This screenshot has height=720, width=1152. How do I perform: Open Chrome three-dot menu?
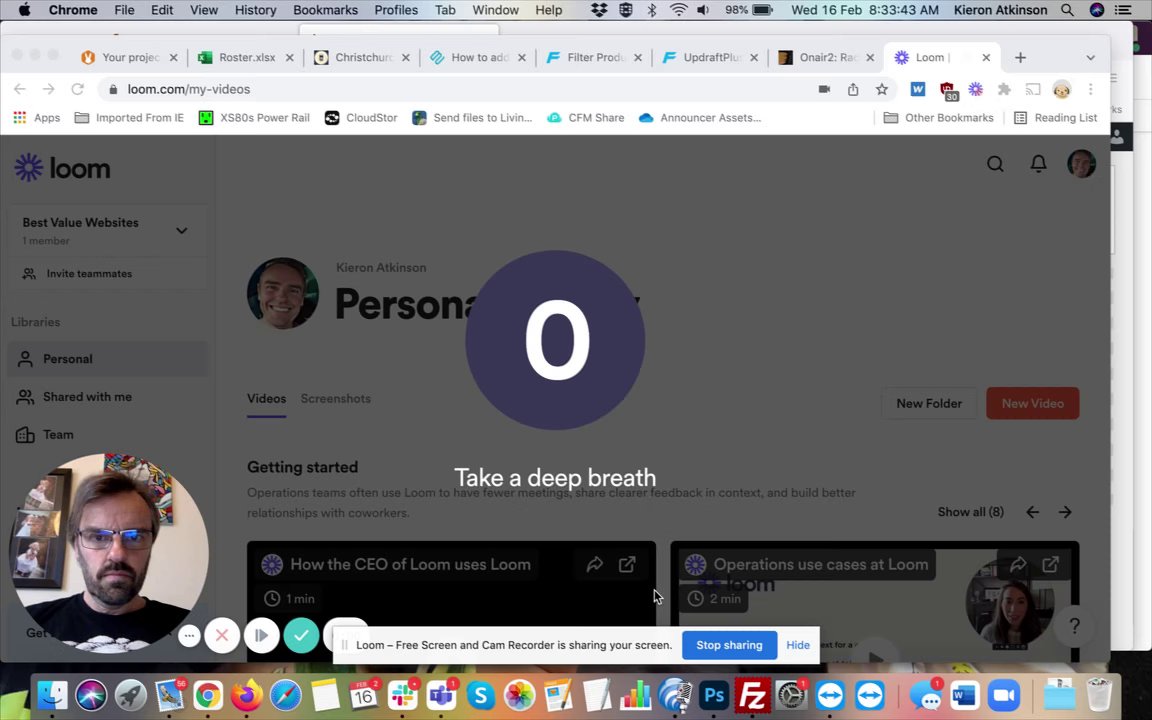(x=1090, y=89)
